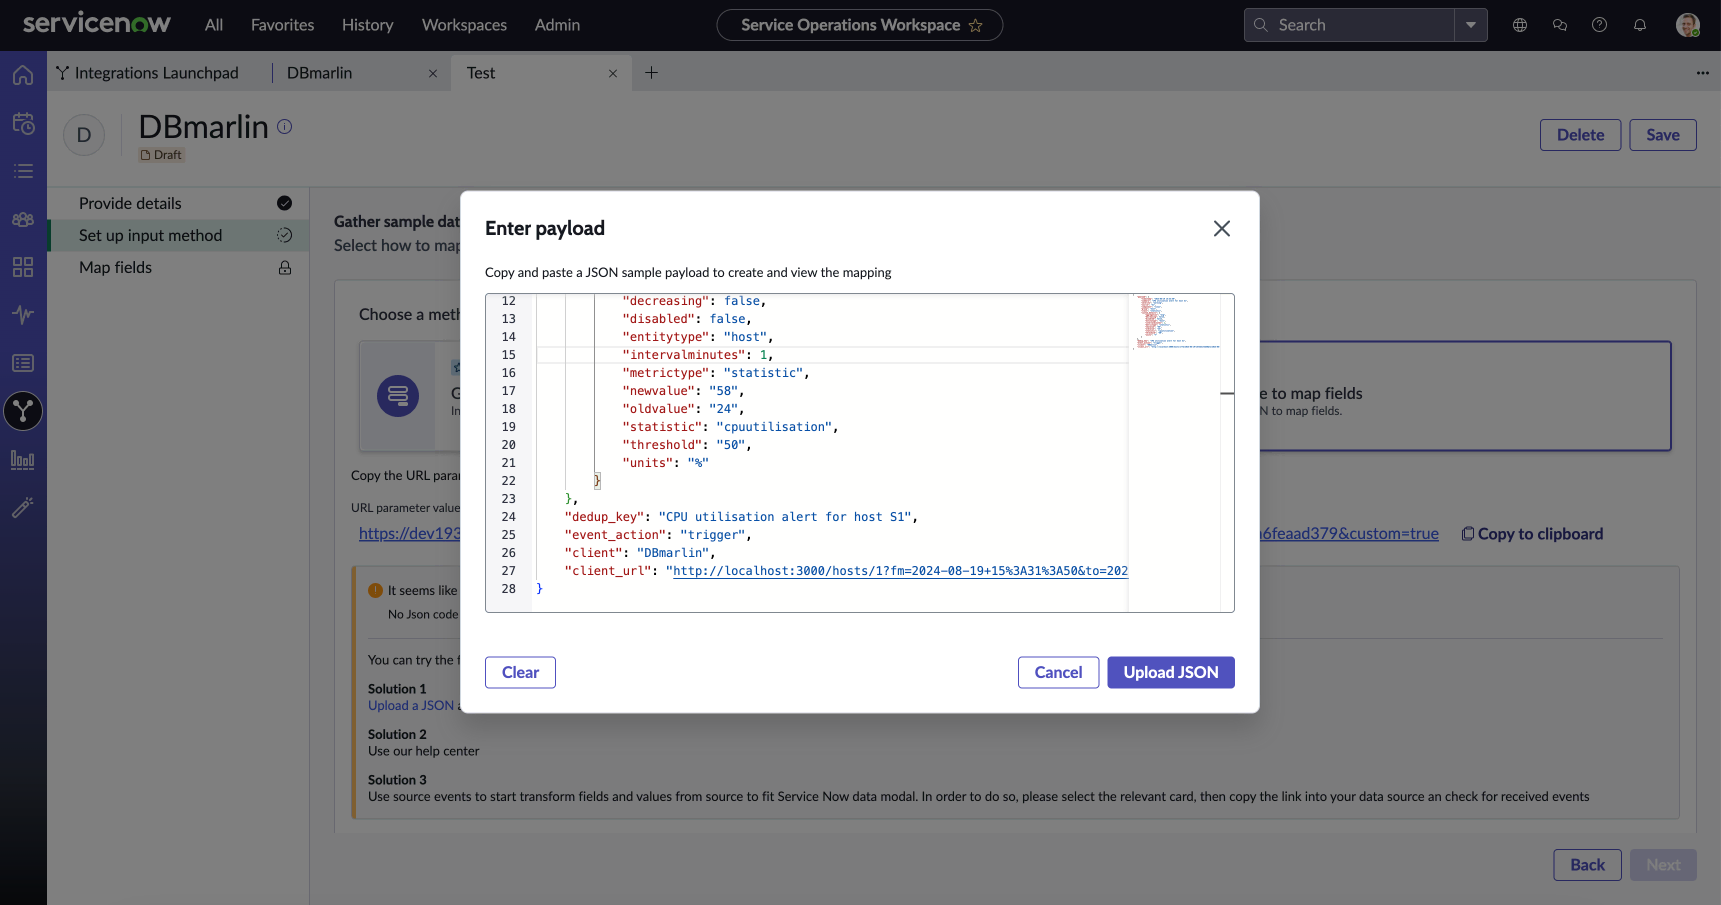Image resolution: width=1721 pixels, height=905 pixels.
Task: Click the "threshold": "50" line
Action: pyautogui.click(x=687, y=445)
